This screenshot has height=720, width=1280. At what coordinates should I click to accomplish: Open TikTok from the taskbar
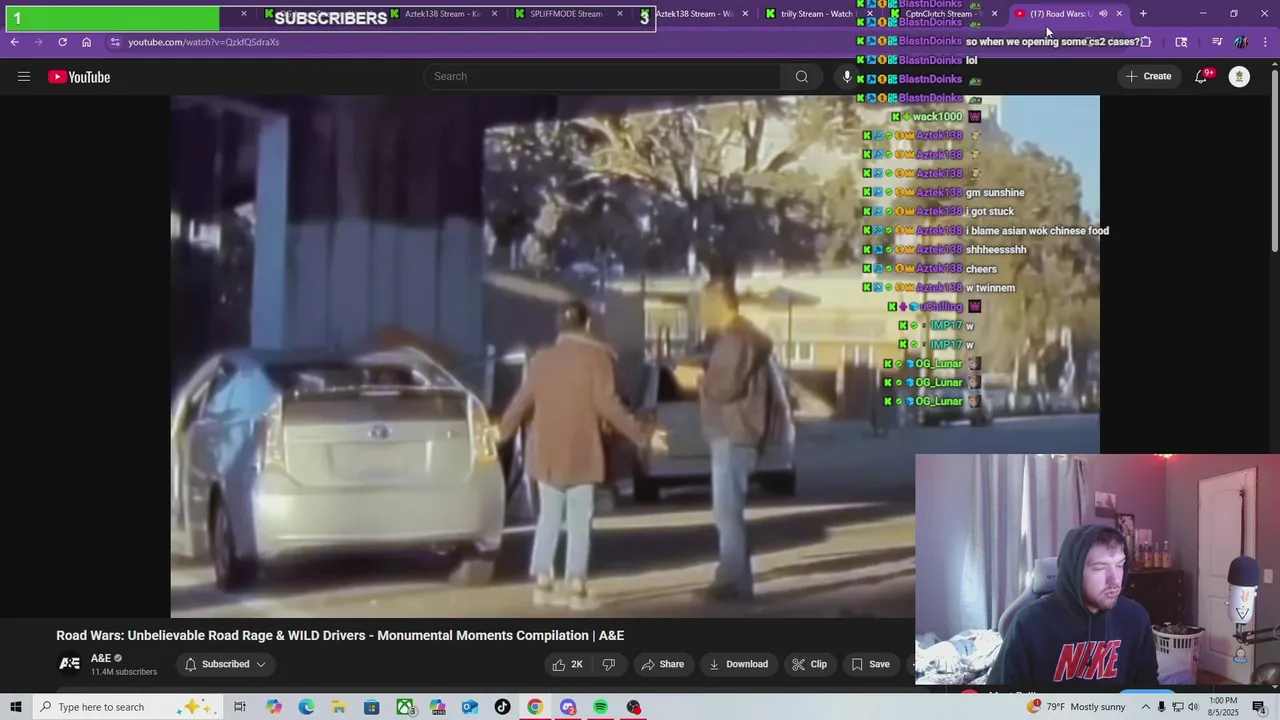click(502, 707)
